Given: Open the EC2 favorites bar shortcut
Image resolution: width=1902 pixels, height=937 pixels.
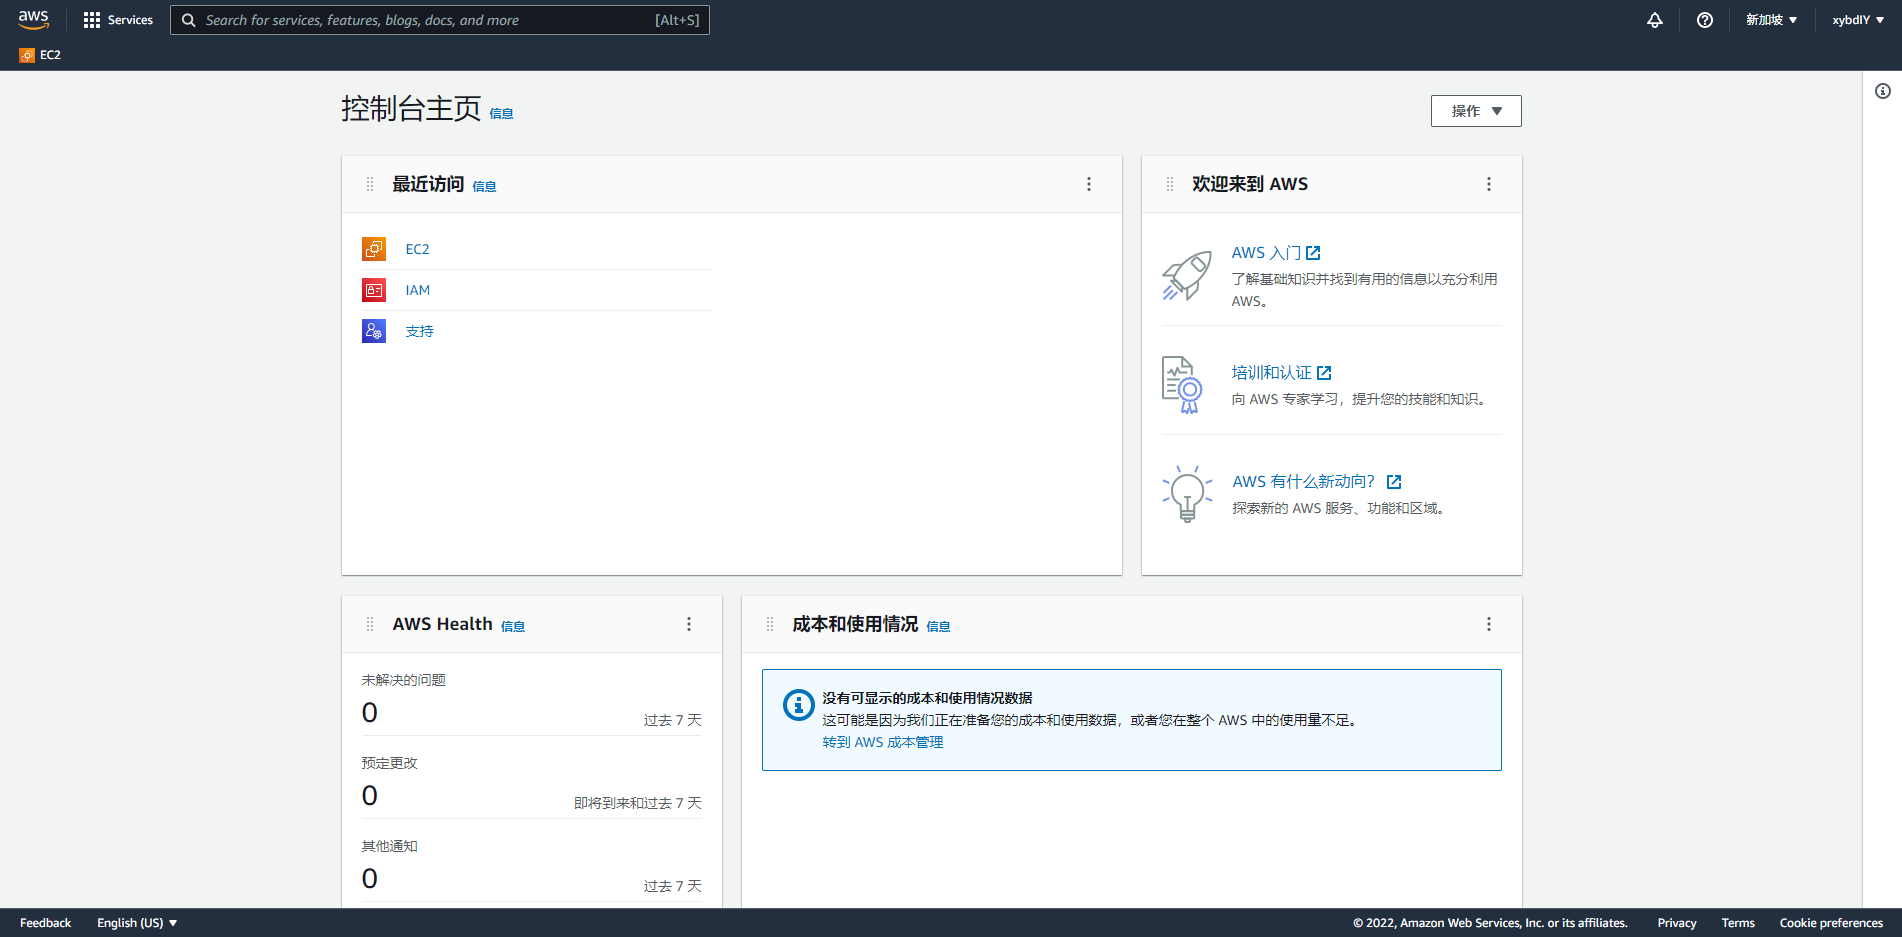Looking at the screenshot, I should coord(40,55).
